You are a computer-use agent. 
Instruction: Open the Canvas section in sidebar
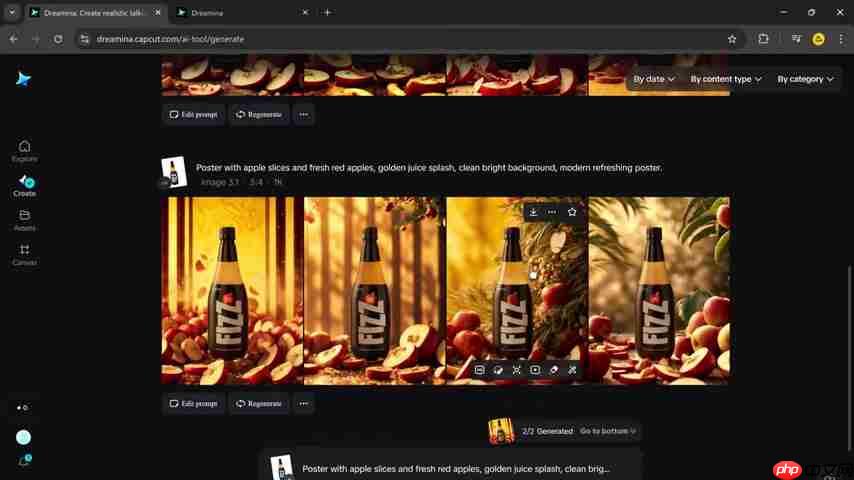25,255
